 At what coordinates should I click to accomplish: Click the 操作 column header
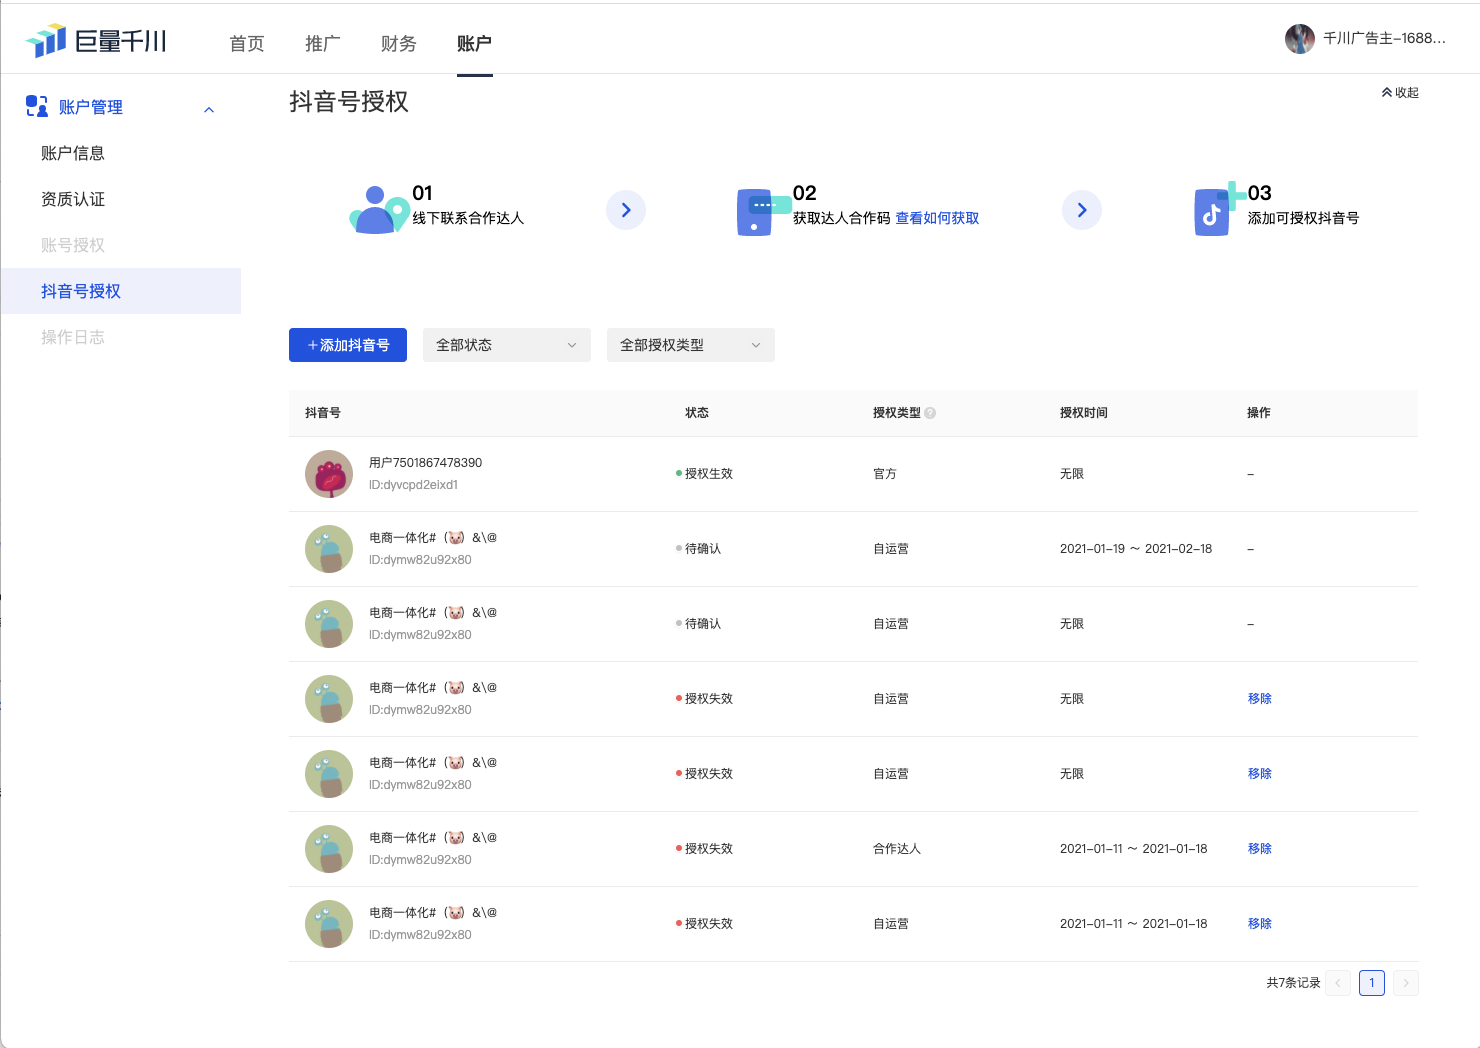click(1259, 413)
